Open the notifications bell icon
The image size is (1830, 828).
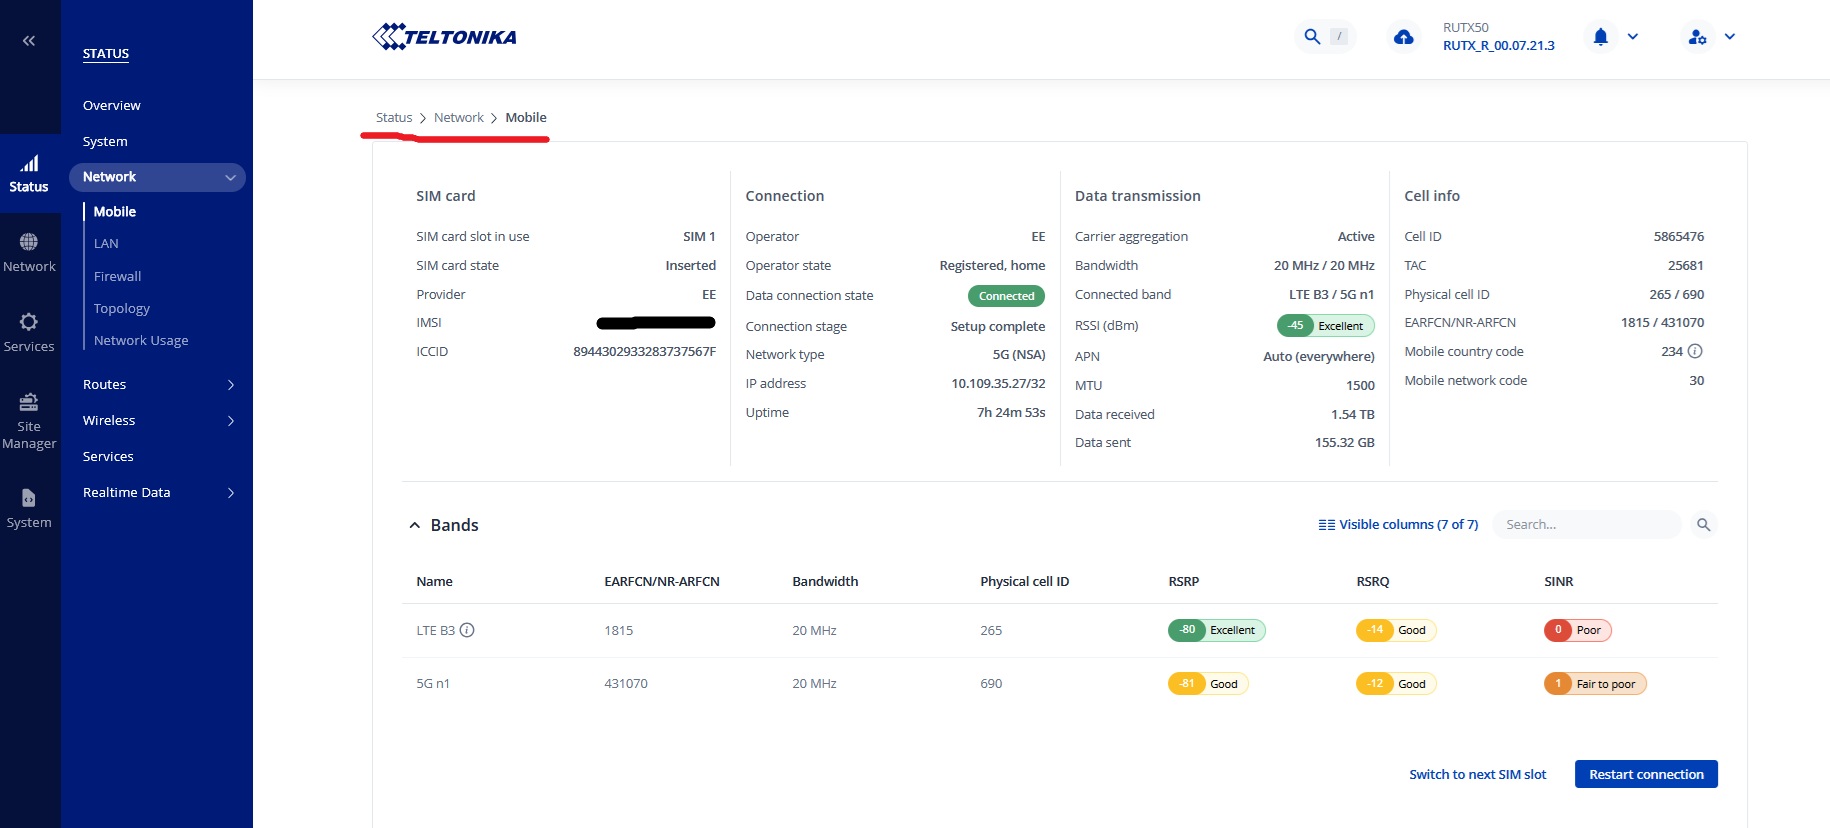point(1600,37)
